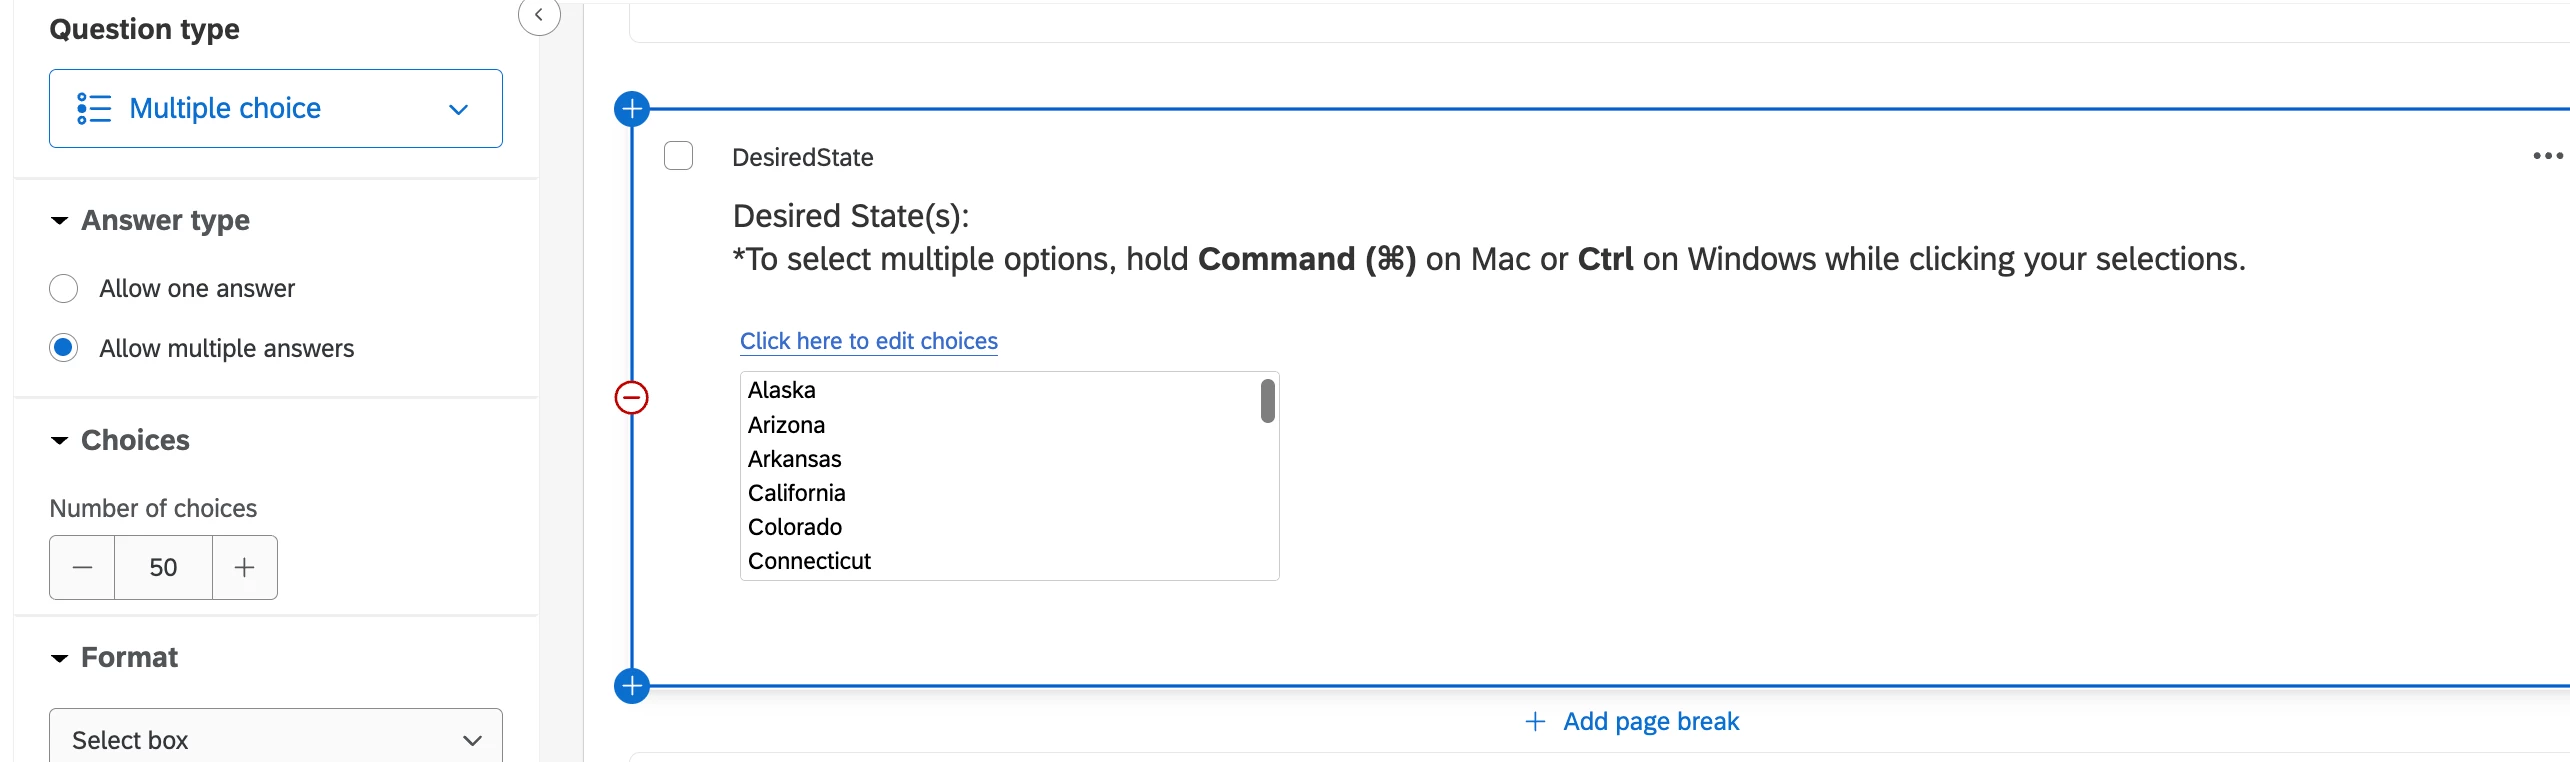Click the Multiple choice list icon
Screen dimensions: 2570x762
coord(94,108)
